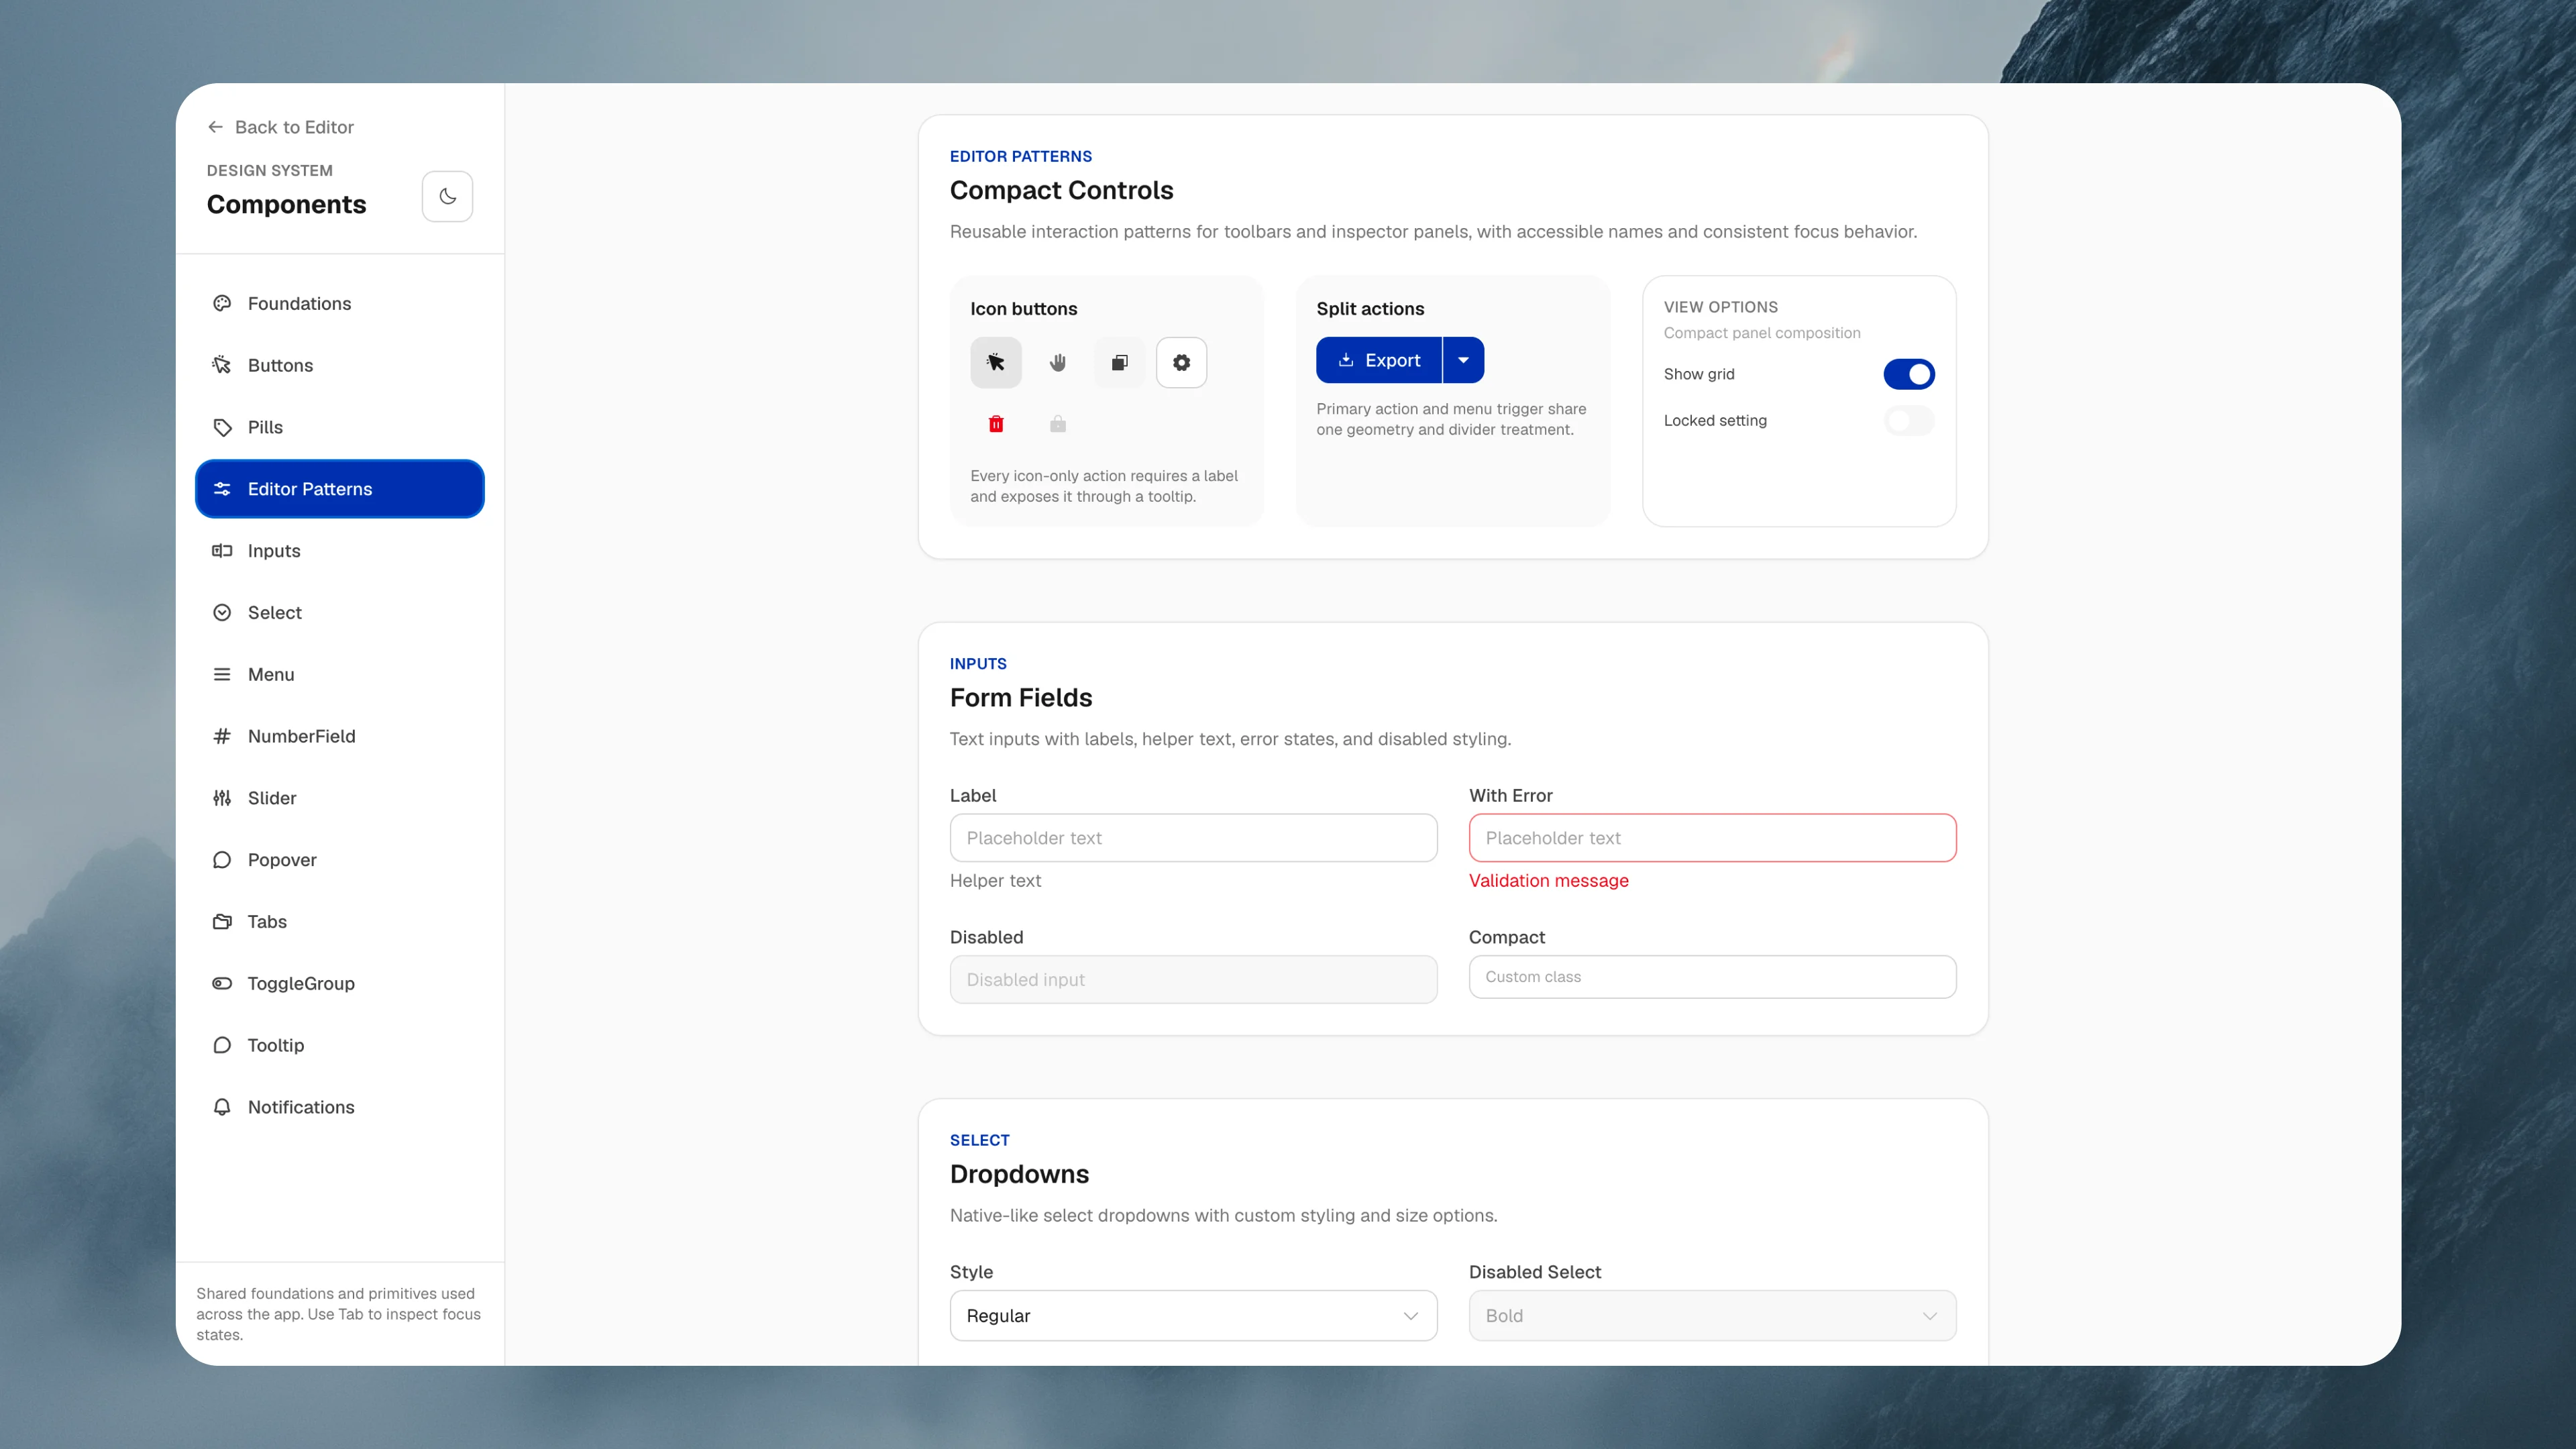The height and width of the screenshot is (1449, 2576).
Task: Focus the With Error input field
Action: pos(1712,838)
